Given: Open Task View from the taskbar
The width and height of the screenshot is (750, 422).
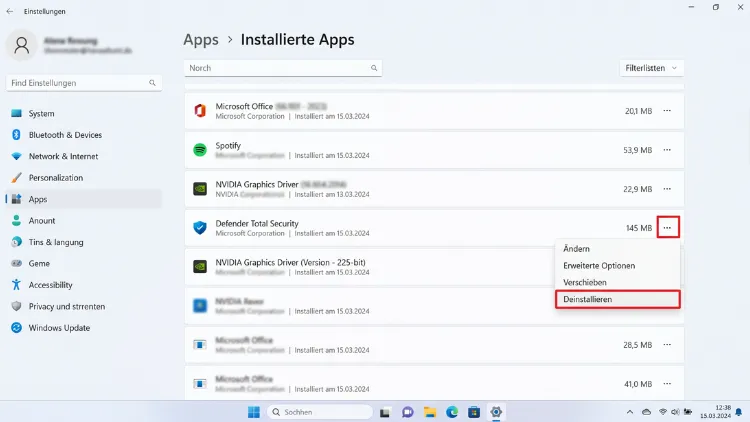Looking at the screenshot, I should (x=385, y=412).
